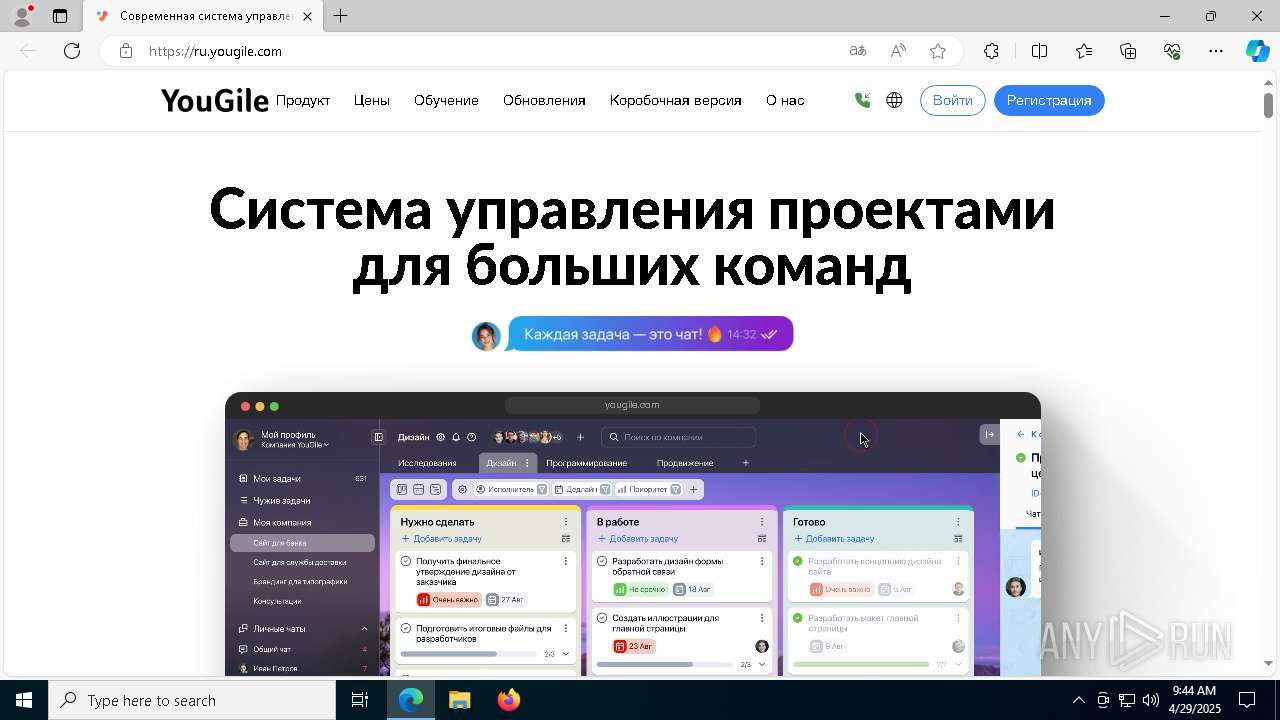The image size is (1280, 720).
Task: Open the Windows Start menu
Action: pos(24,700)
